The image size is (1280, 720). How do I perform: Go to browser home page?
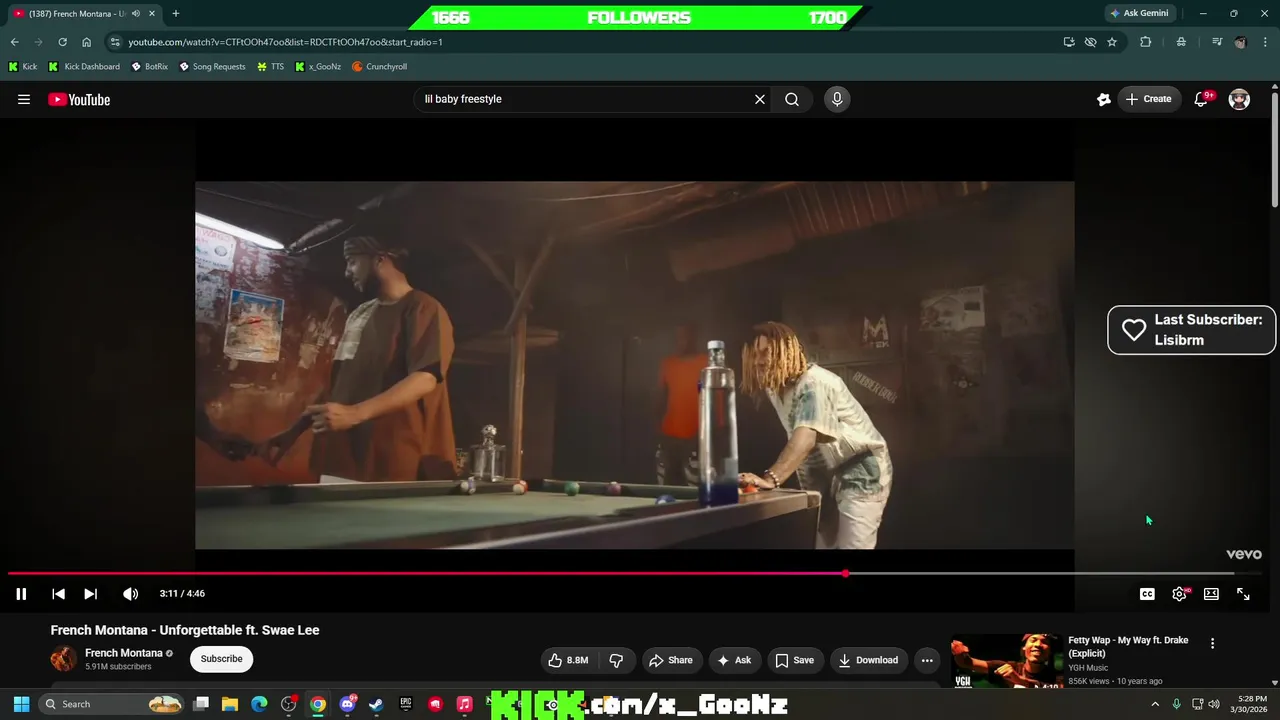tap(86, 42)
